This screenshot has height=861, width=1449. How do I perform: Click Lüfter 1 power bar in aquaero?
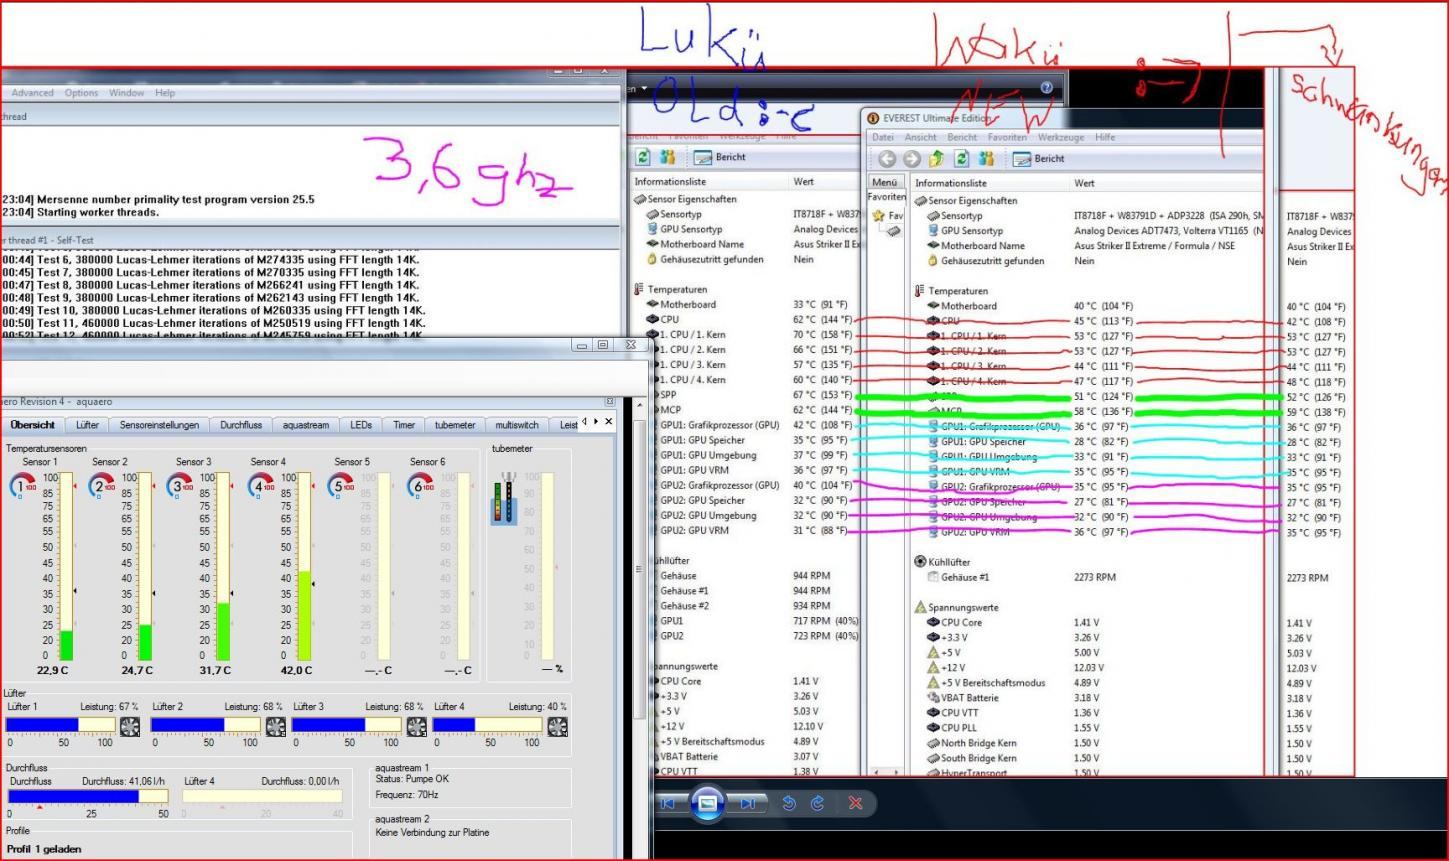[x=62, y=726]
